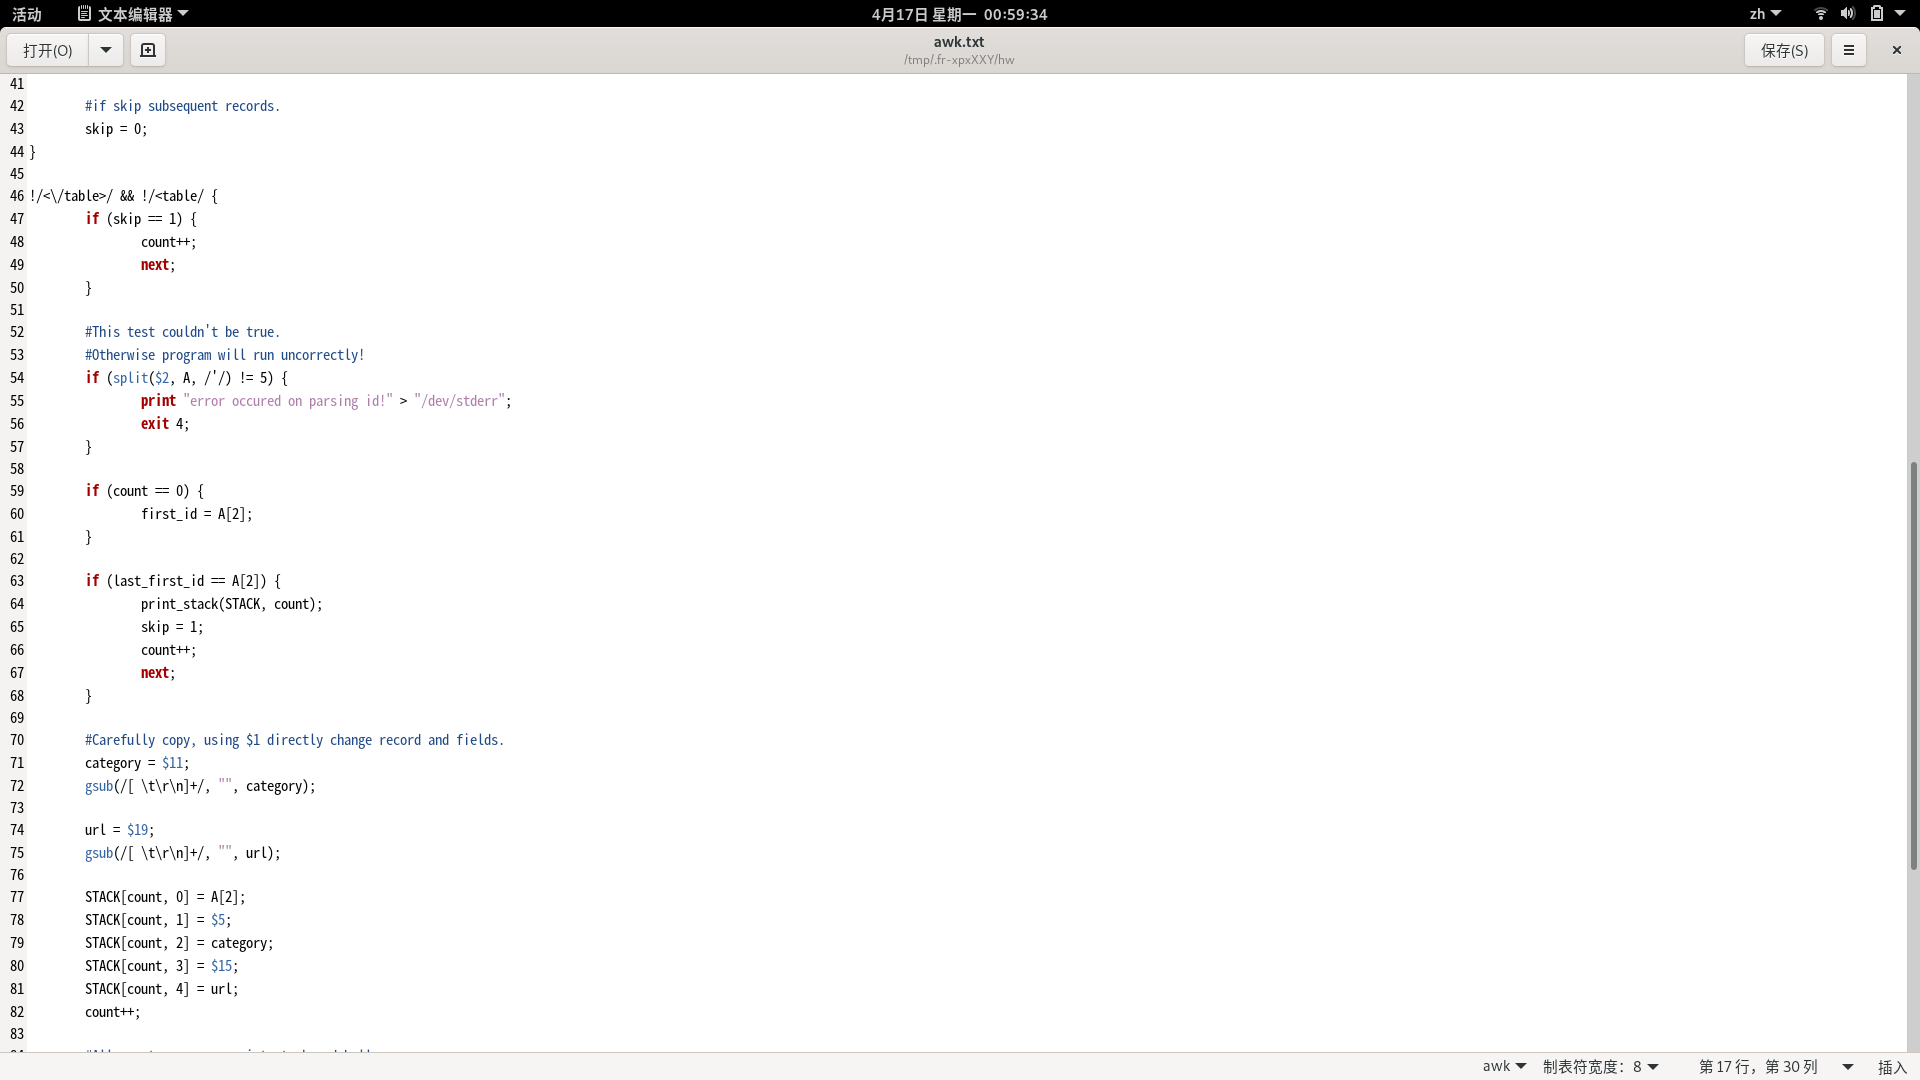Click the awk.txt window title

pos(959,42)
